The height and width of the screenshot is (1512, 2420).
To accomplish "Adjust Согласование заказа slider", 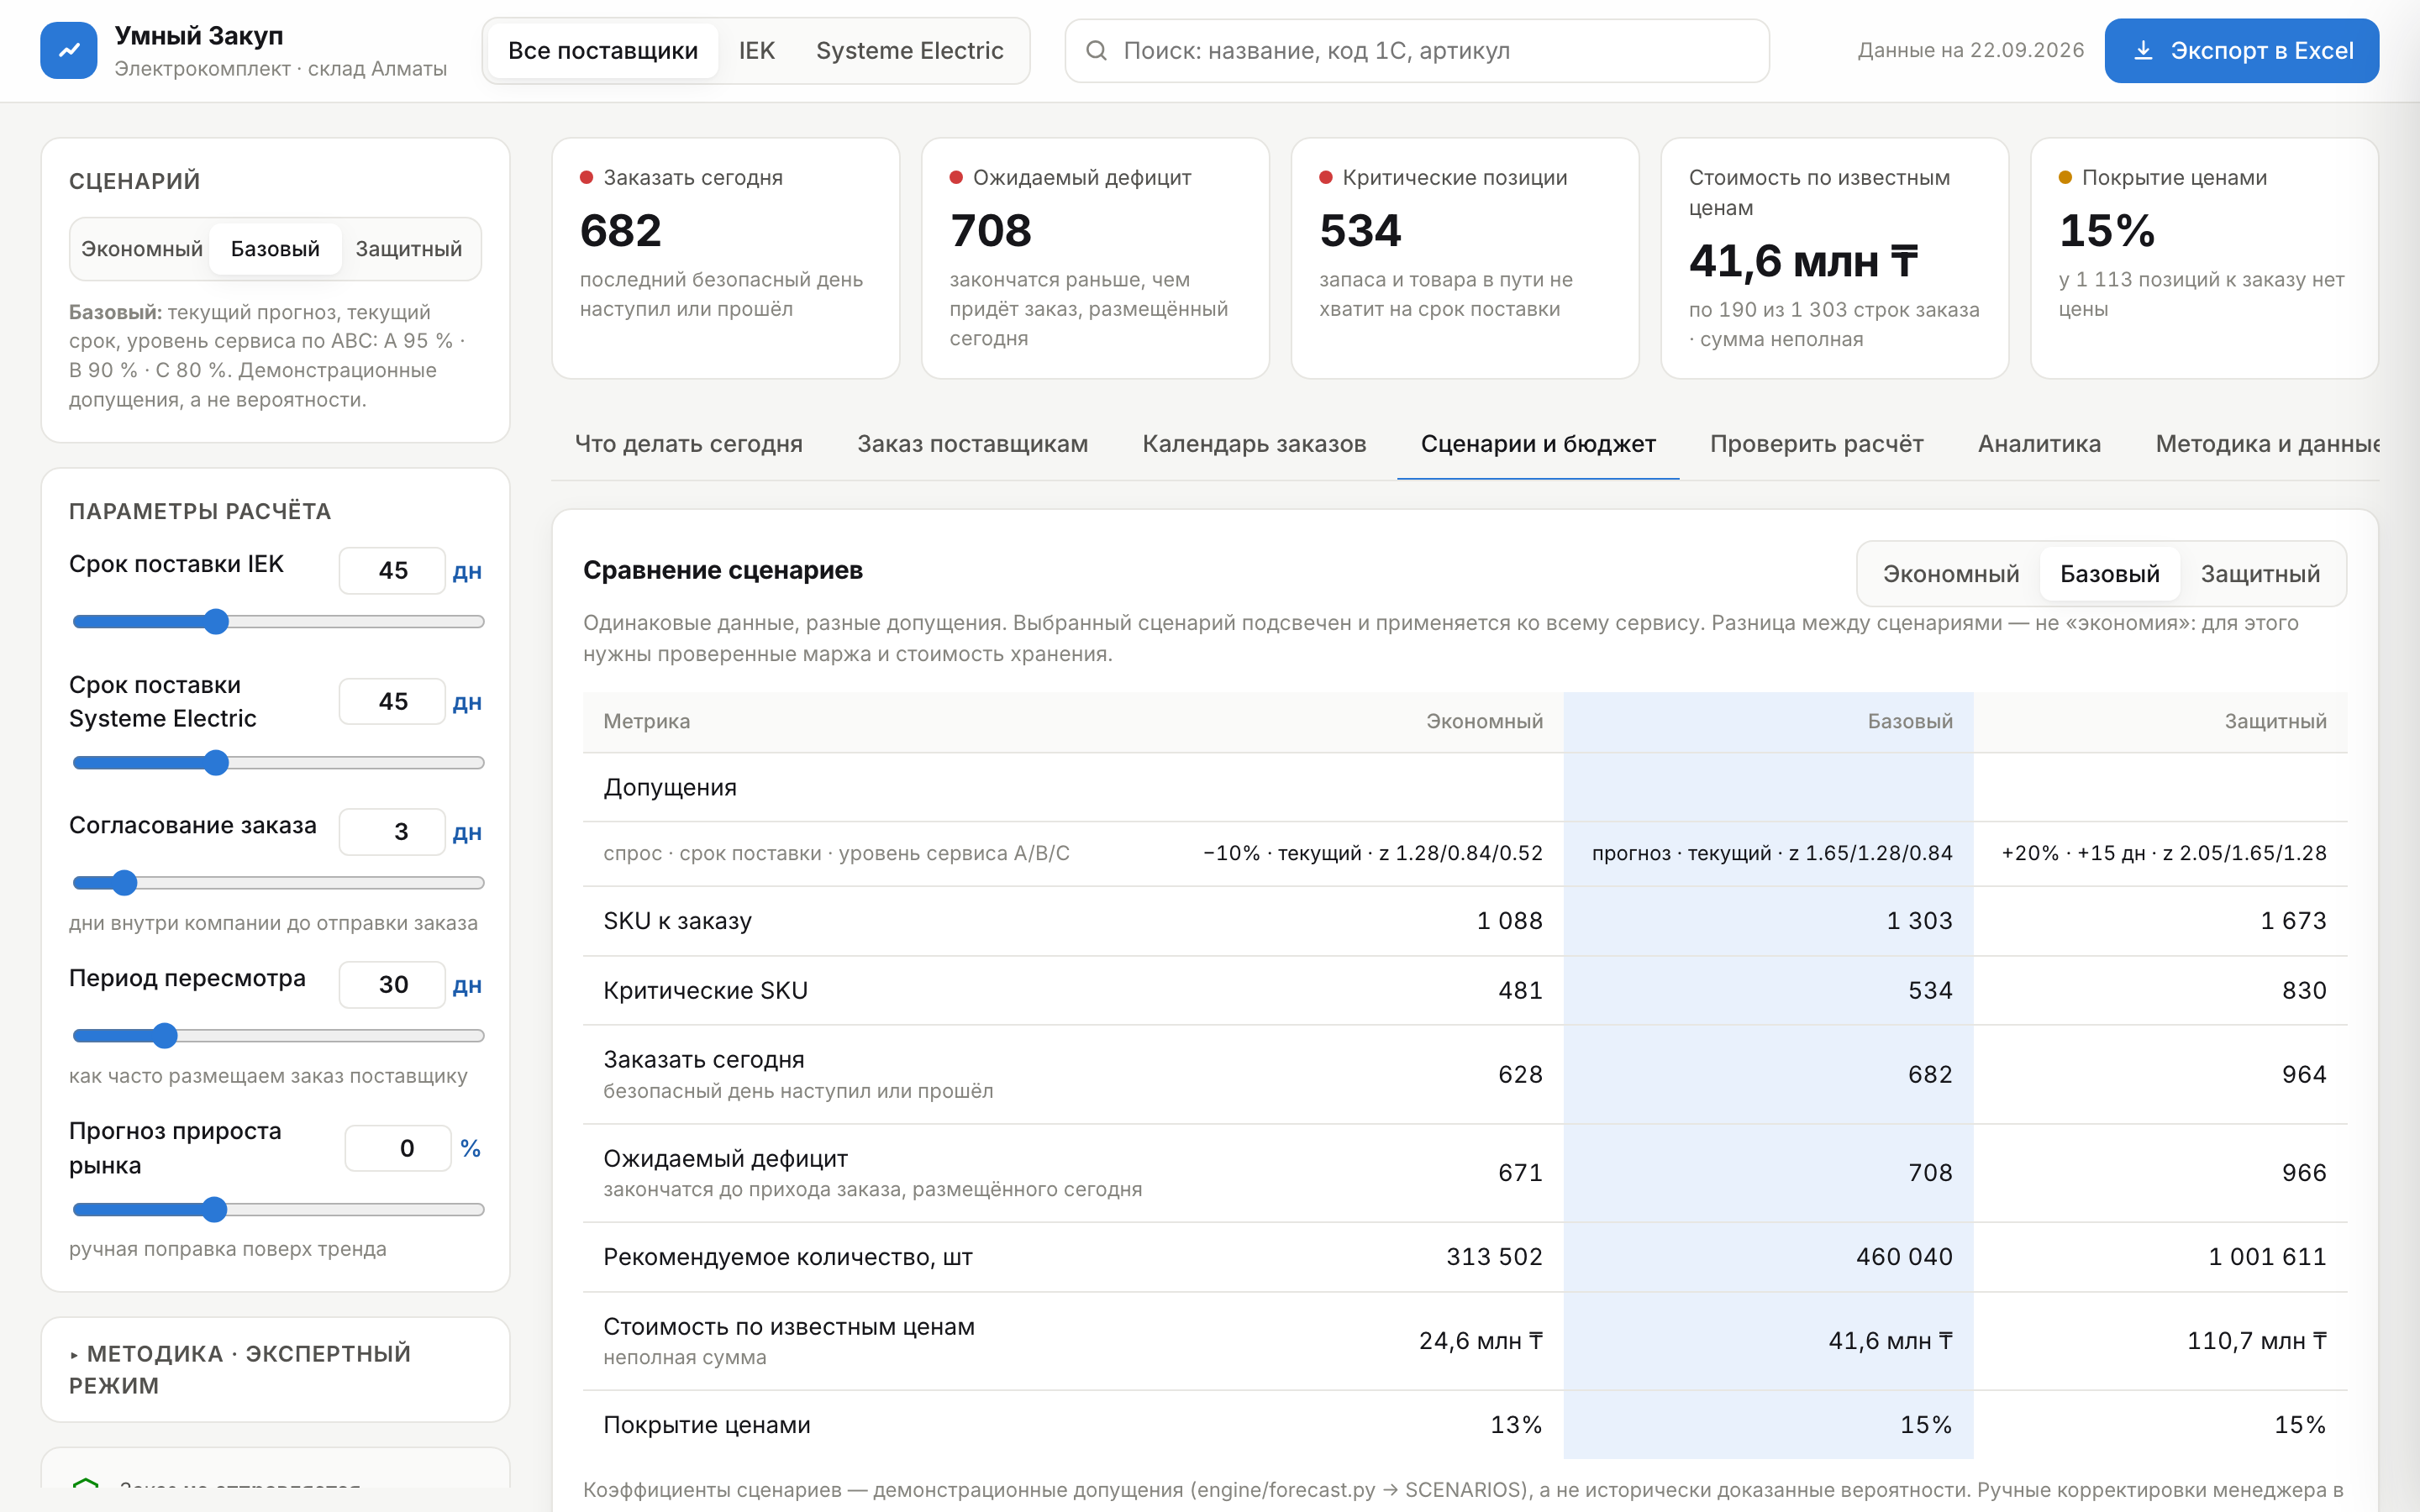I will pyautogui.click(x=278, y=882).
